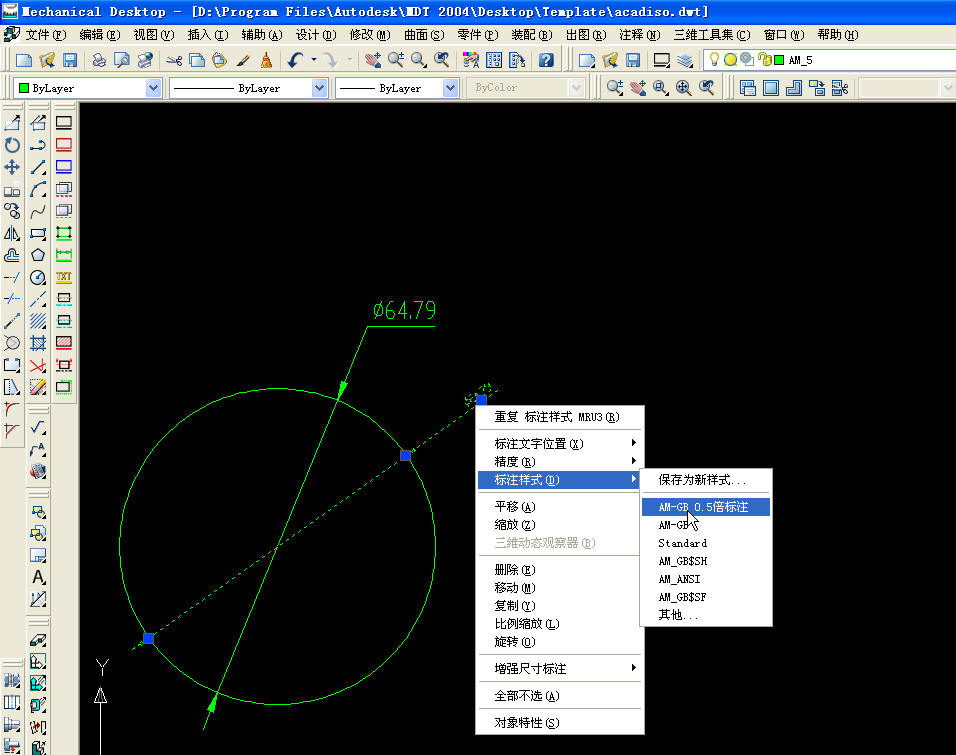Click the Paste clipboard icon

(219, 60)
